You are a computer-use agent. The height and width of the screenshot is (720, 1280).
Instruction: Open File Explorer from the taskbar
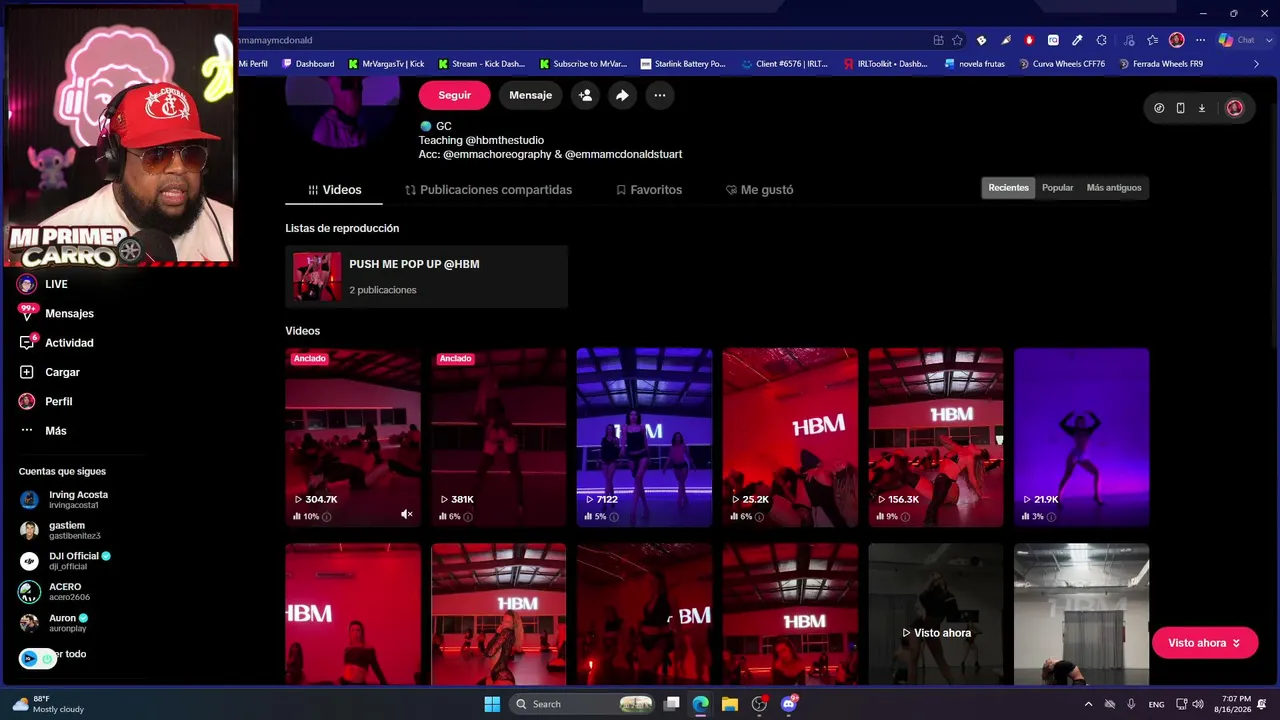point(730,704)
